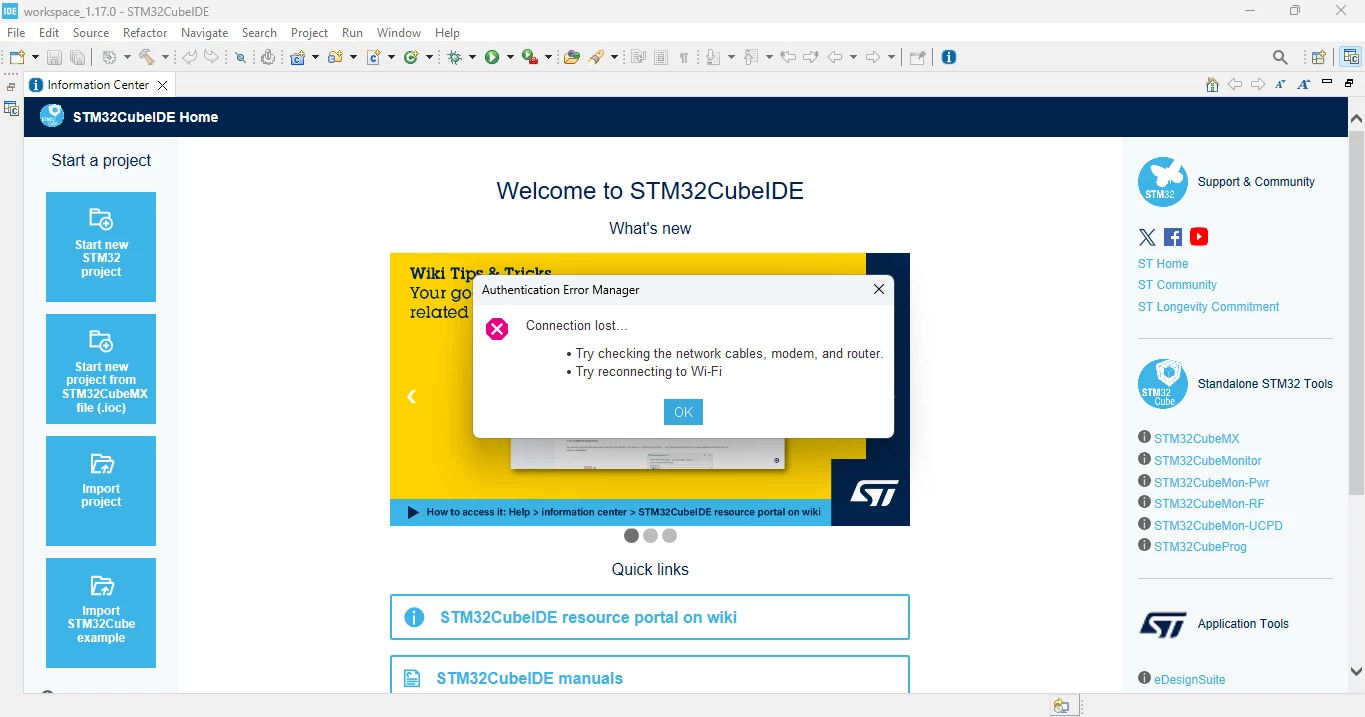1365x717 pixels.
Task: Open the STM32CubeIDE manuals link
Action: point(650,675)
